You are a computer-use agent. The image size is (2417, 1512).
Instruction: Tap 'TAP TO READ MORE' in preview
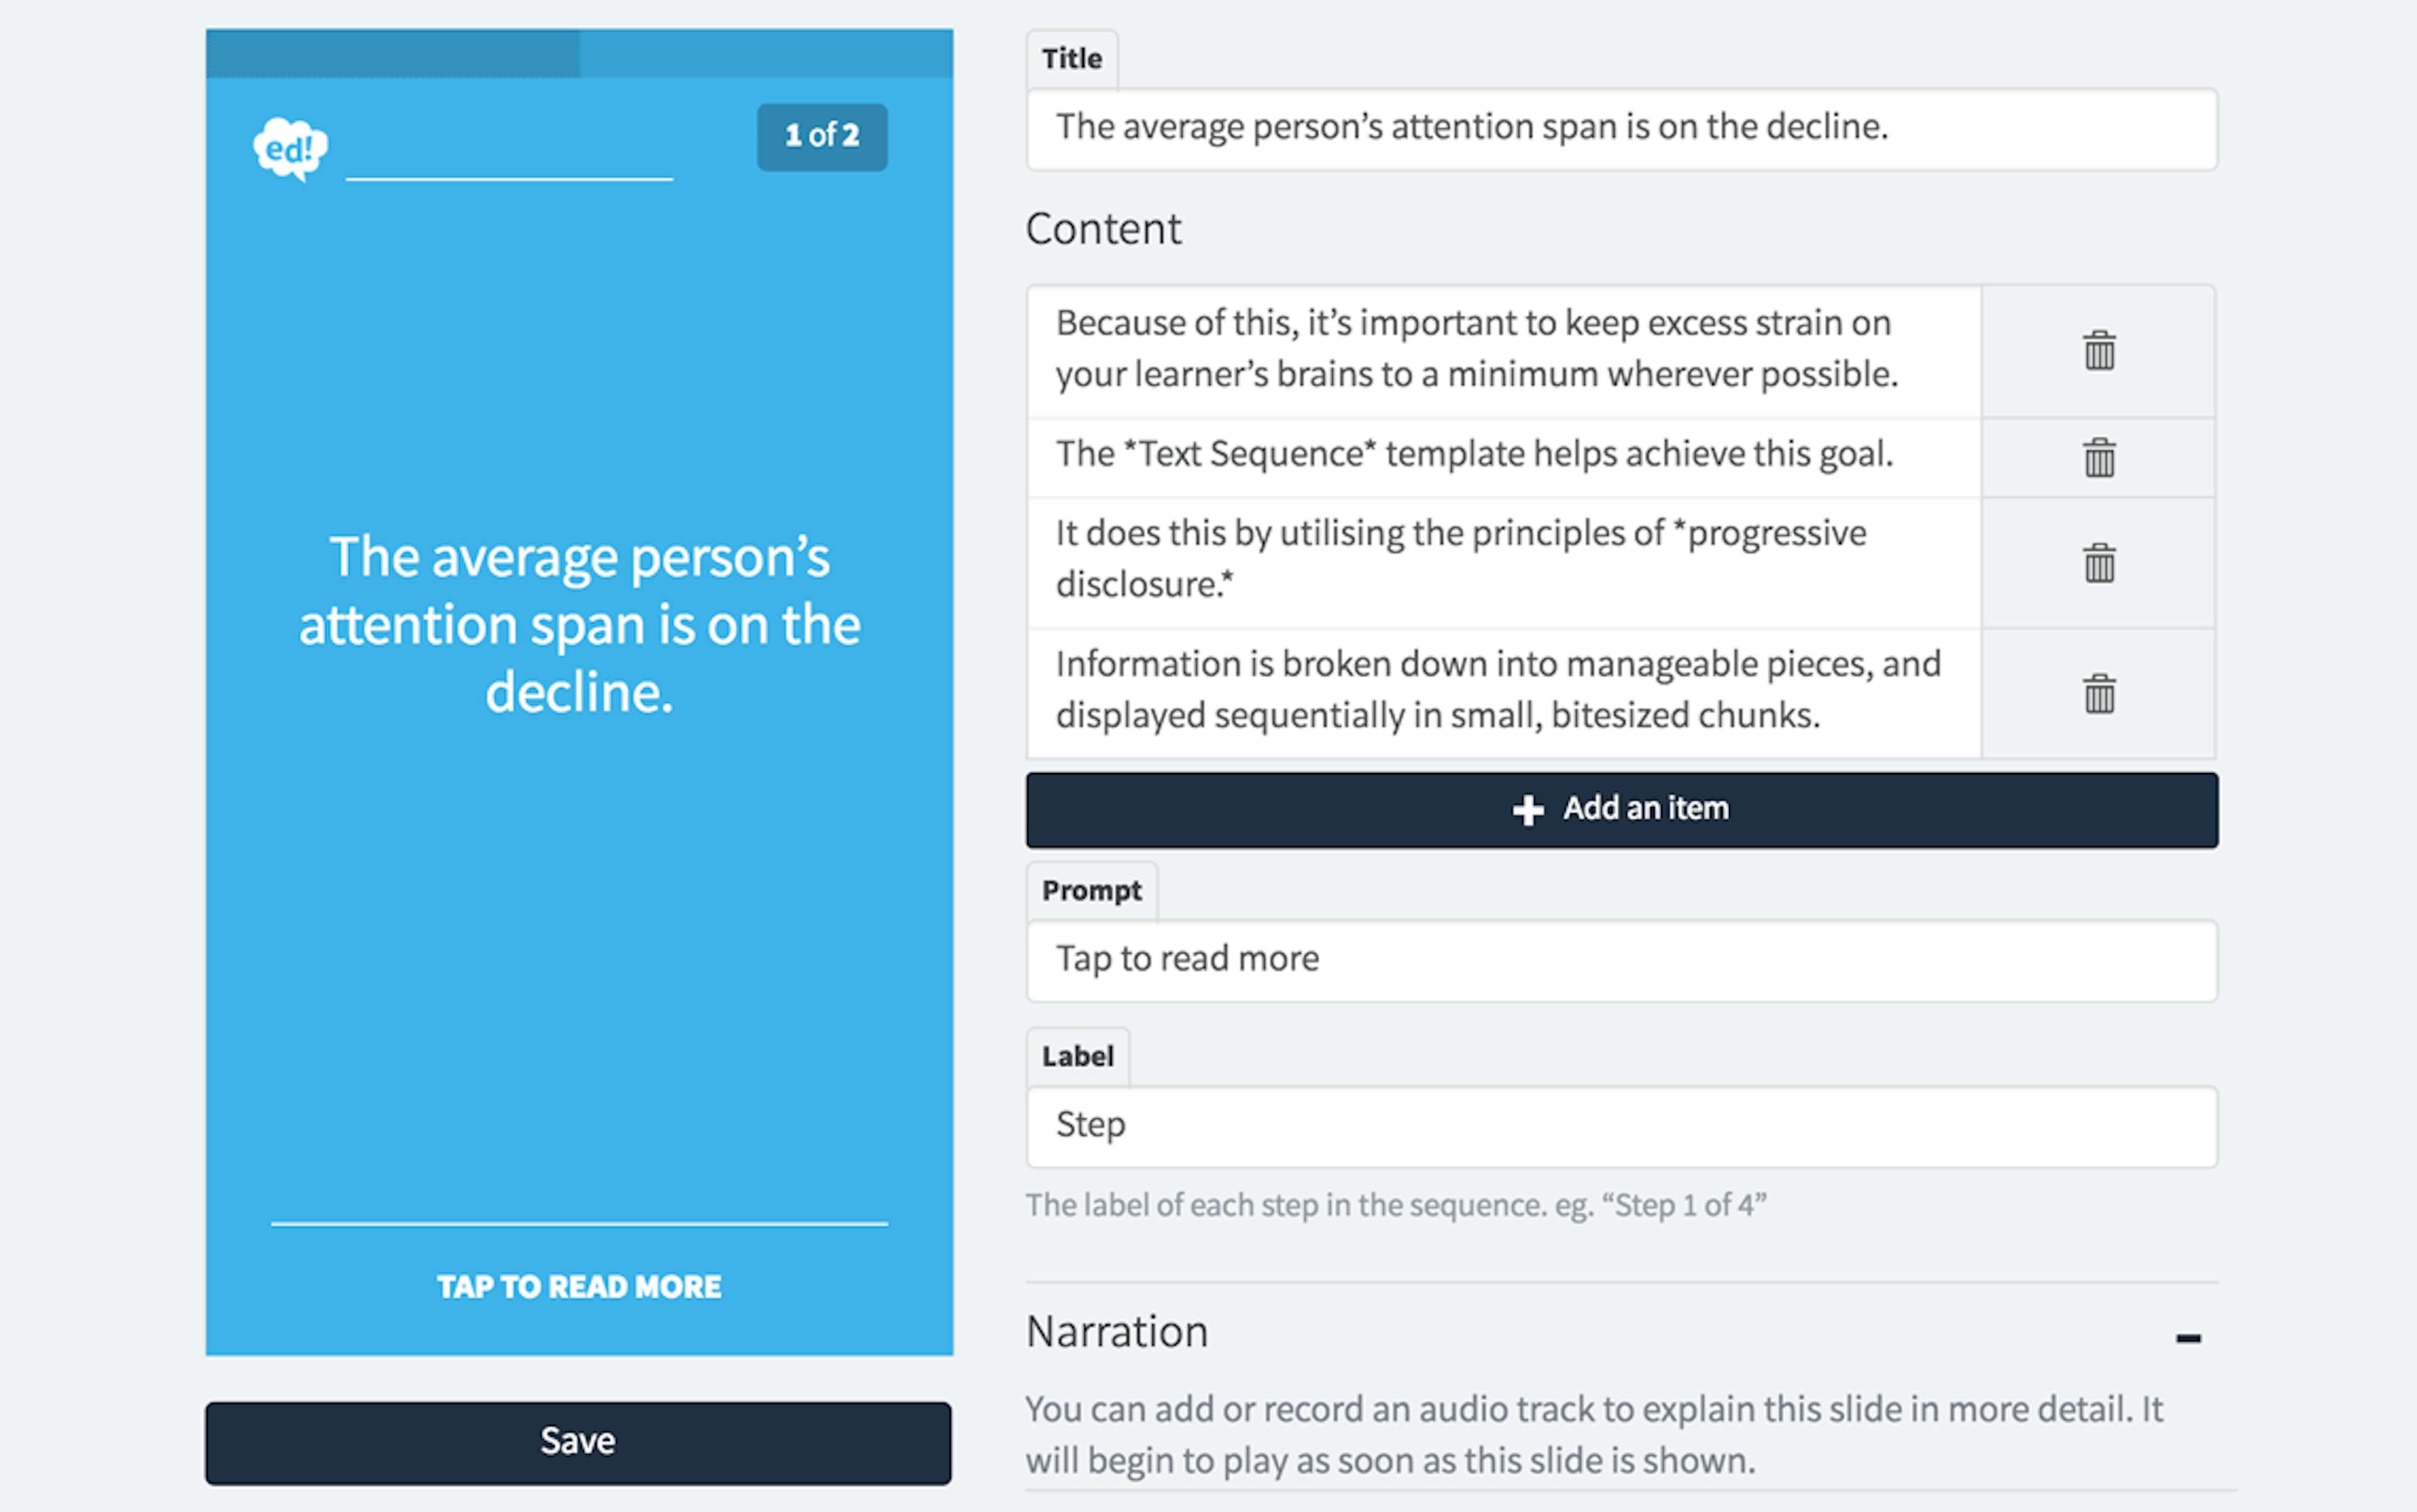[x=579, y=1287]
